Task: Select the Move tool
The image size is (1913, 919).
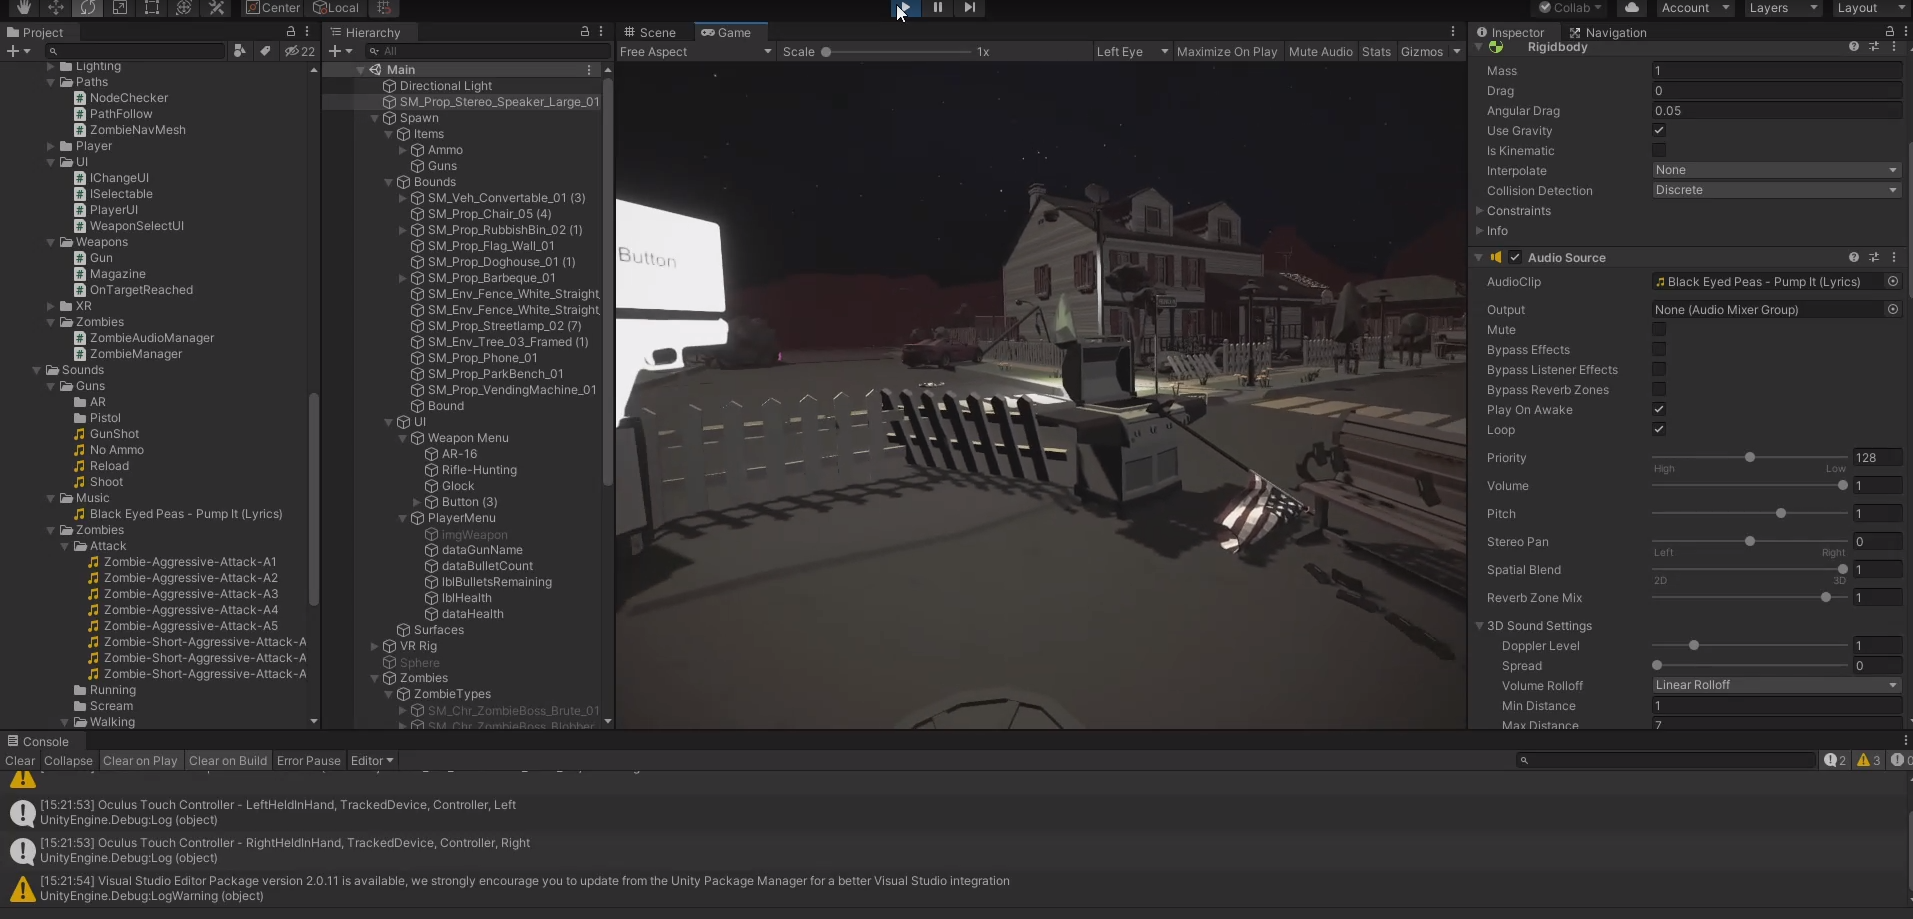Action: 56,8
